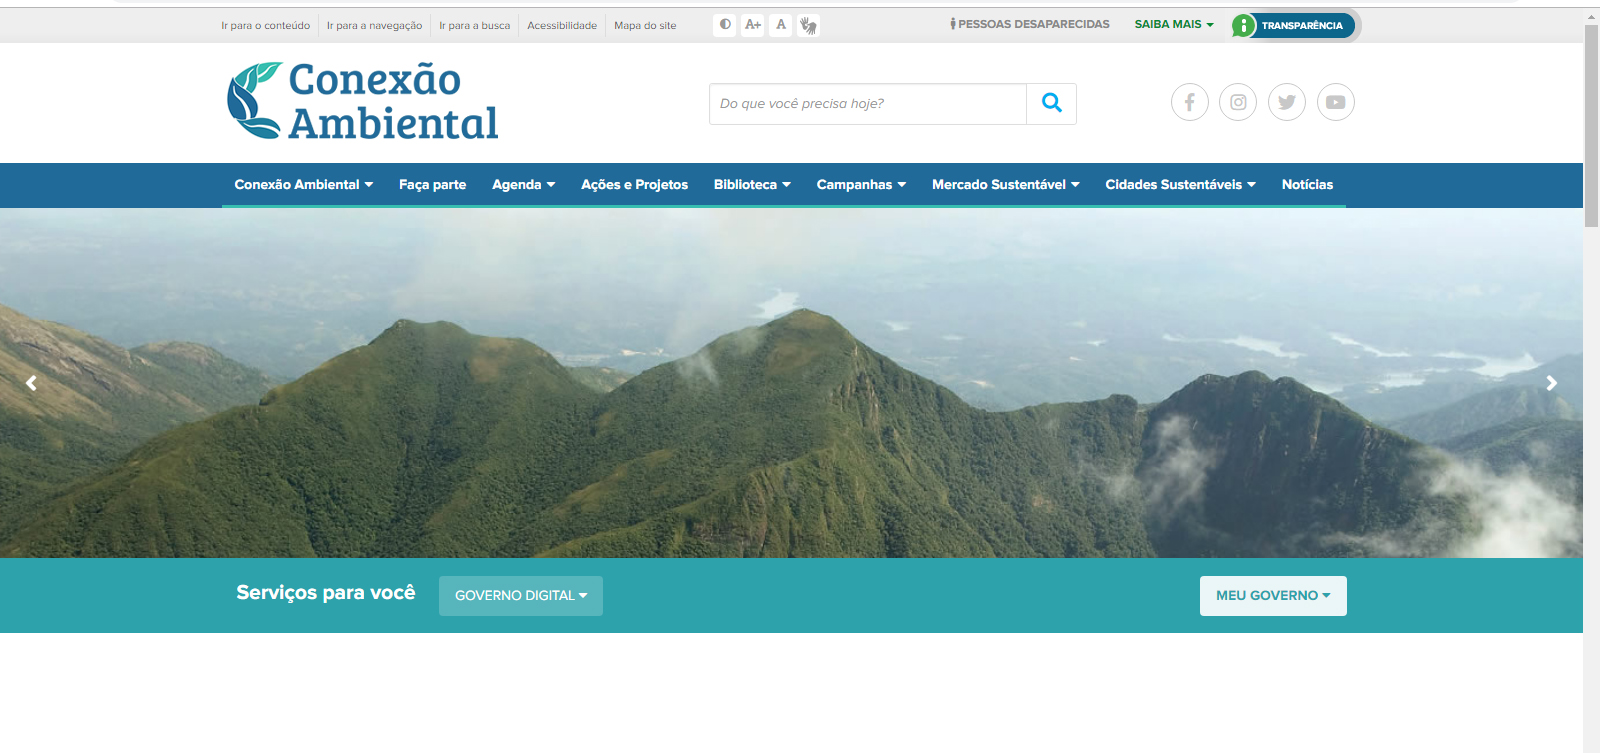
Task: Click the magnifying glass search button
Action: (1051, 103)
